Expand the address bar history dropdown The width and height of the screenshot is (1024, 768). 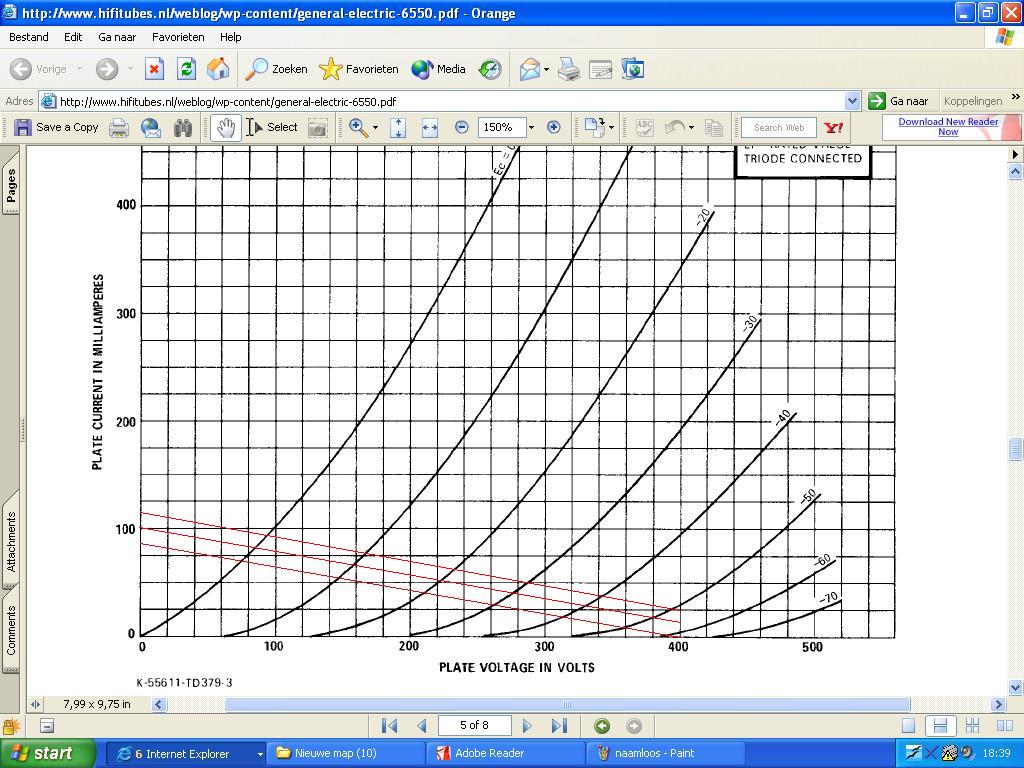[x=852, y=101]
